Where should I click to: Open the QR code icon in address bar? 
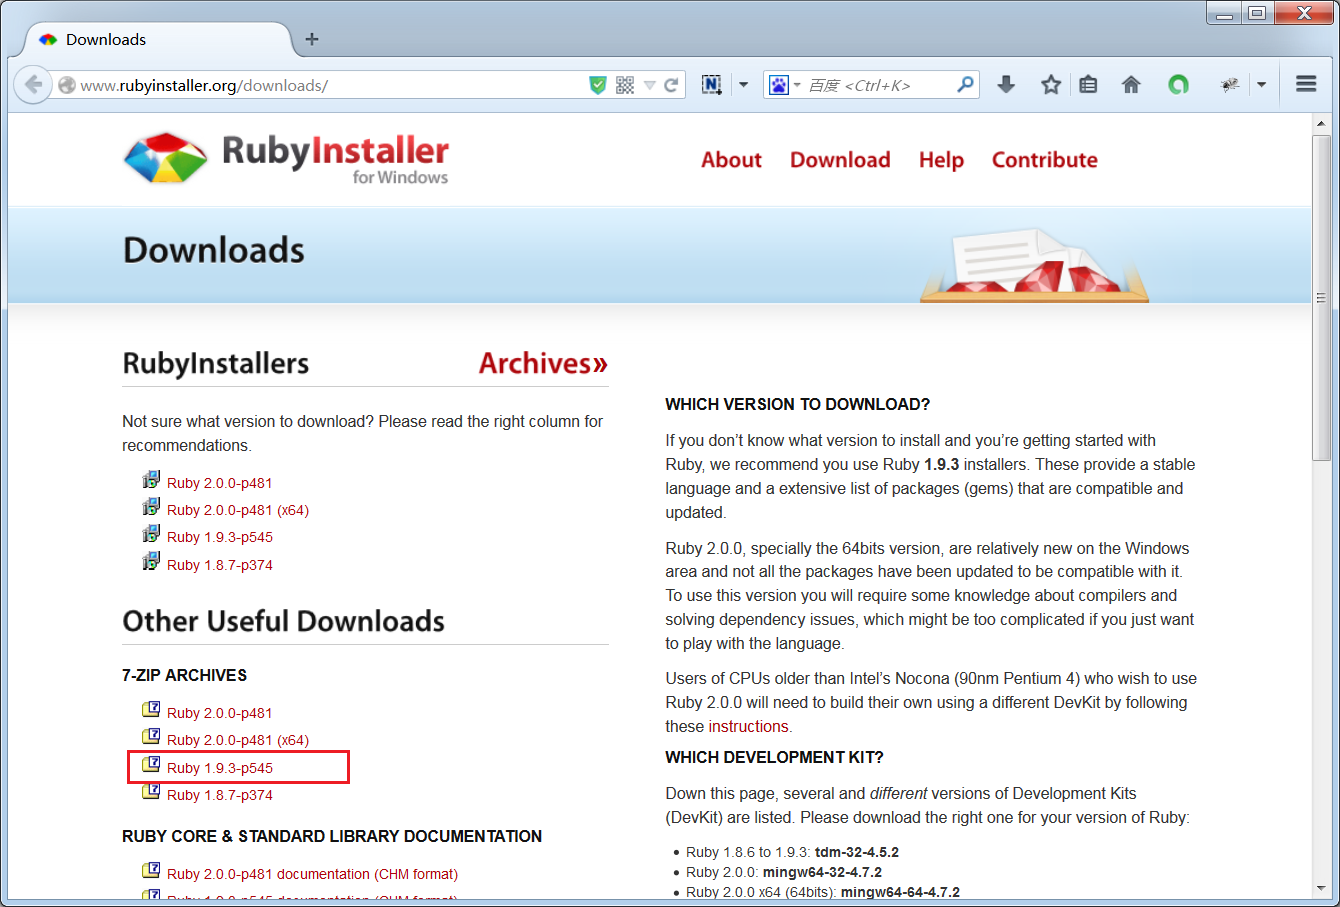pos(625,85)
